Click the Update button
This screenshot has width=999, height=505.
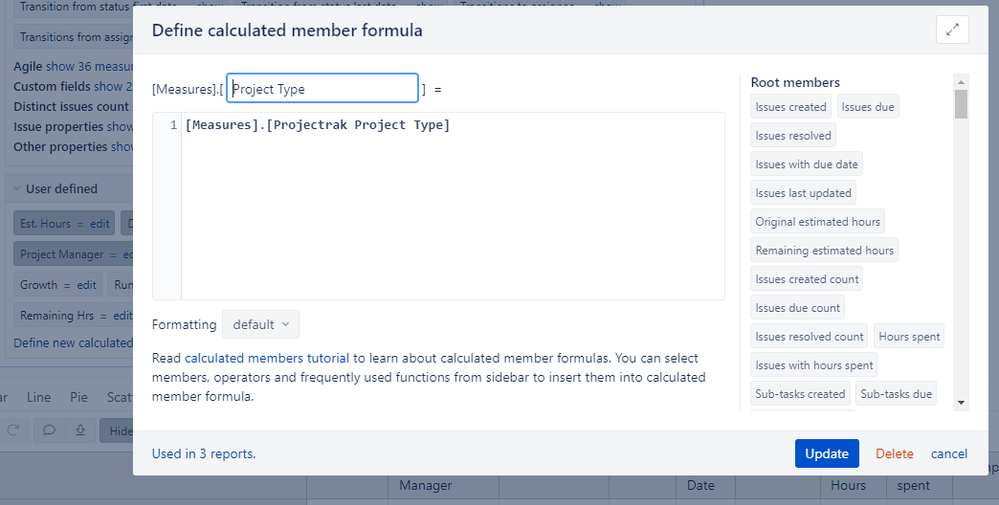click(826, 453)
